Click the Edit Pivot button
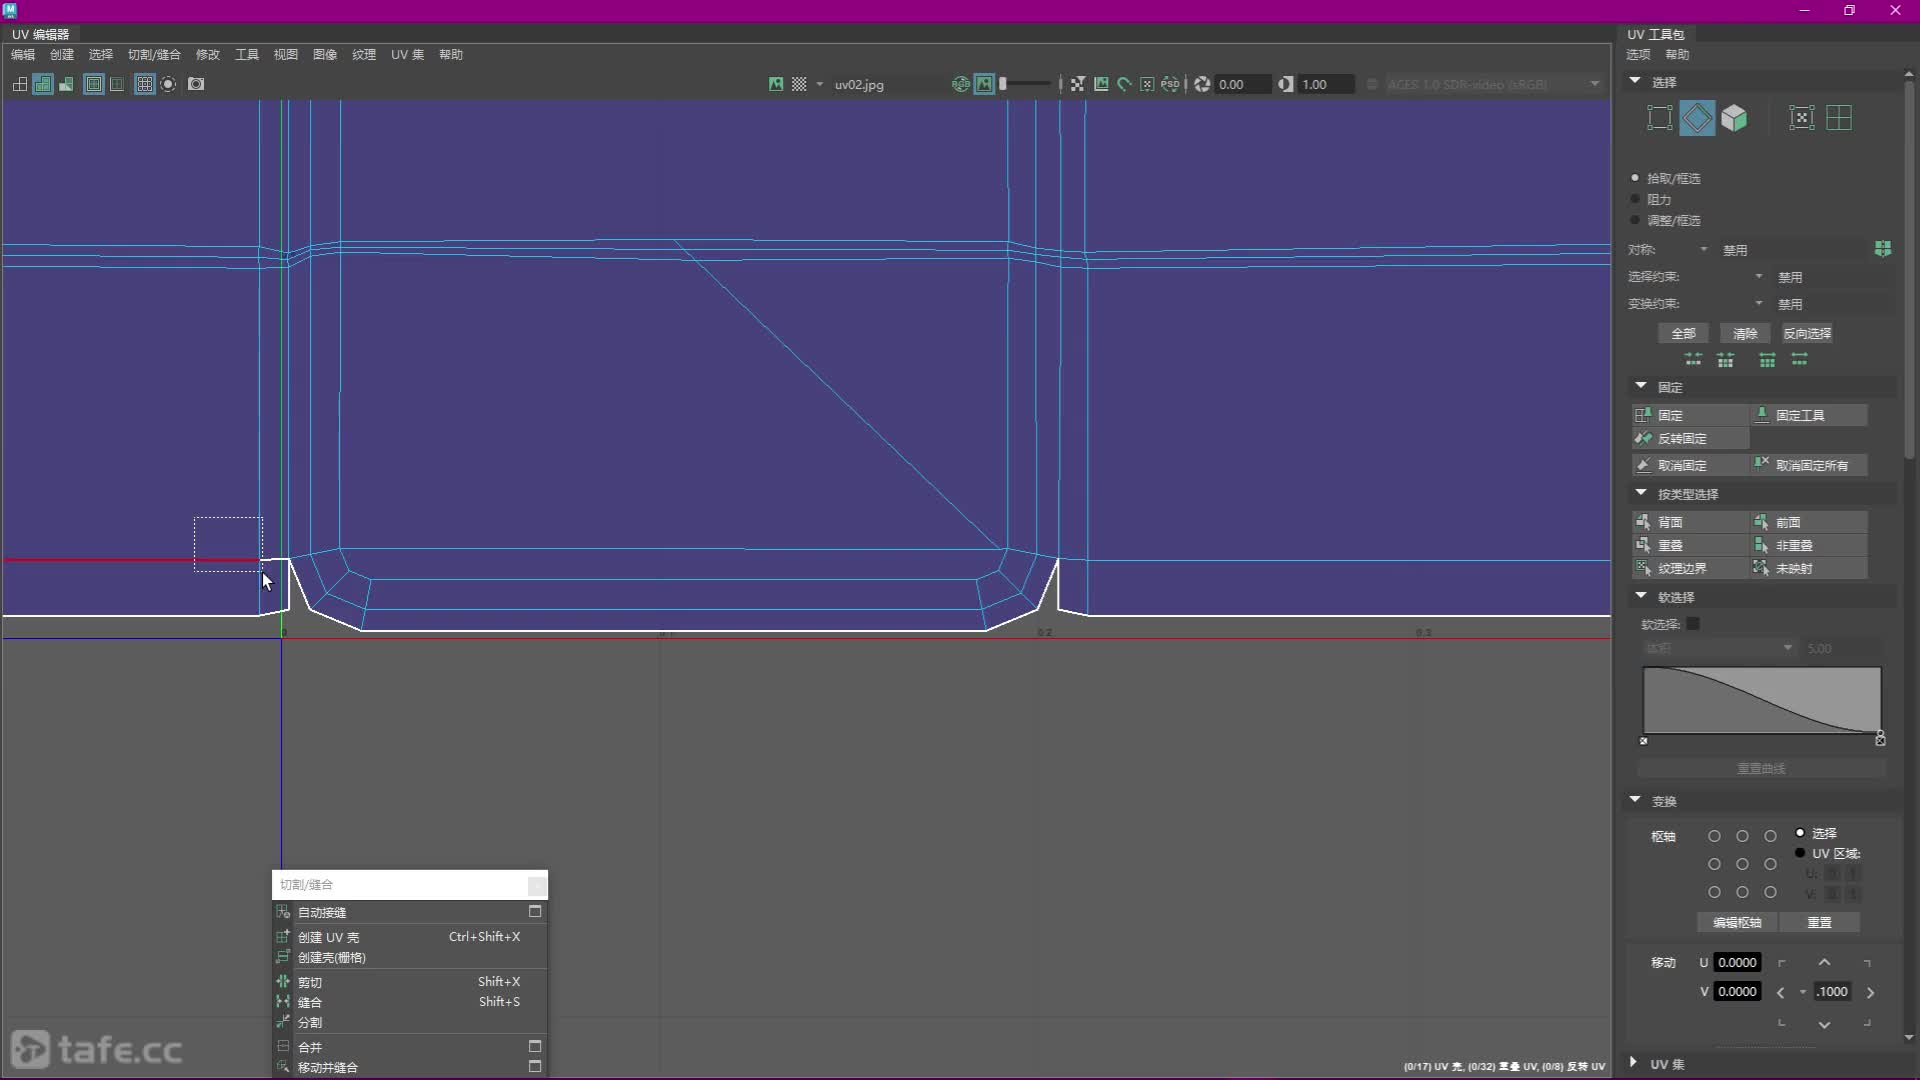This screenshot has height=1080, width=1920. pos(1736,922)
